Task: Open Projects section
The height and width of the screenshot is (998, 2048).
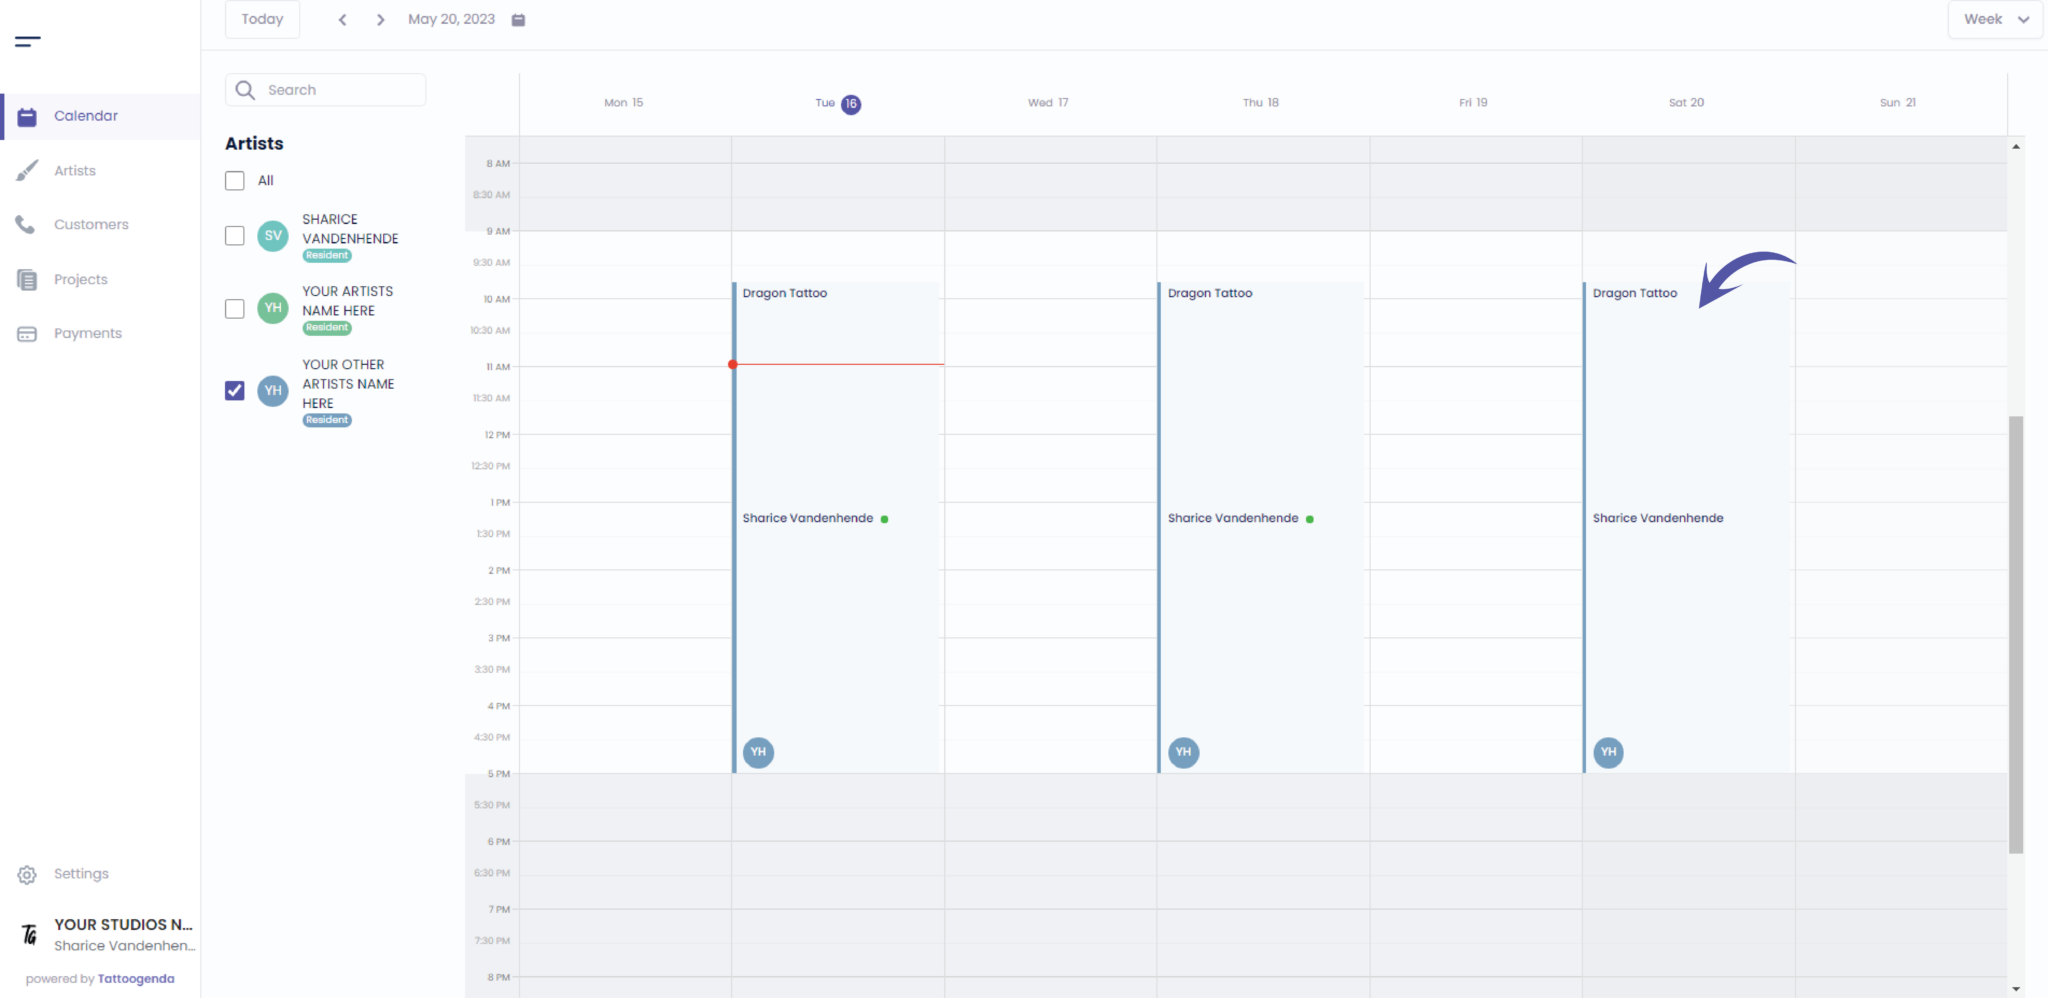Action: pyautogui.click(x=80, y=280)
